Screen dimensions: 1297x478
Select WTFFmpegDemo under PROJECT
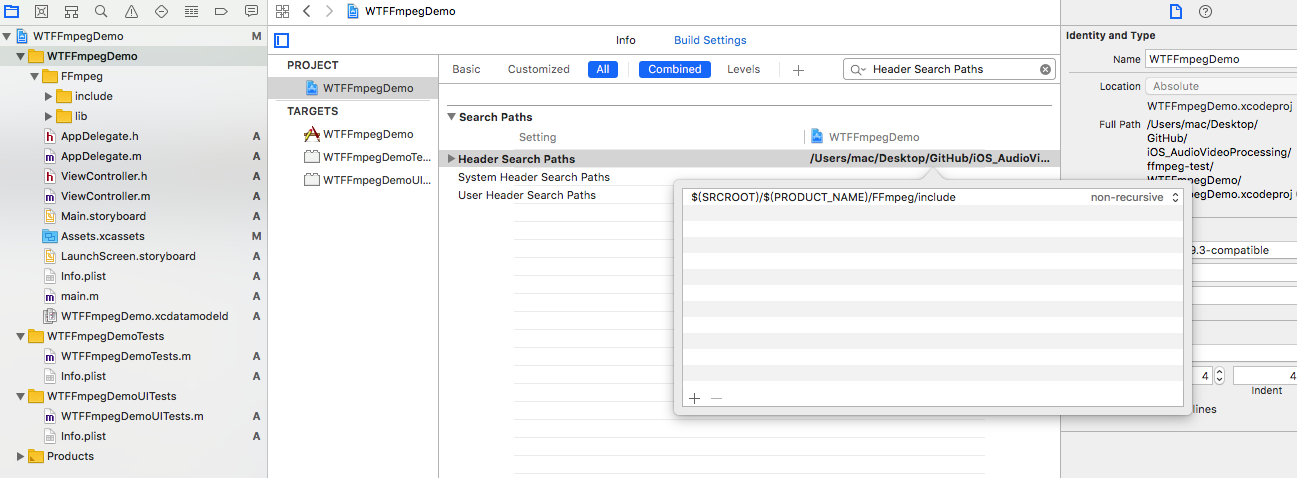(354, 88)
